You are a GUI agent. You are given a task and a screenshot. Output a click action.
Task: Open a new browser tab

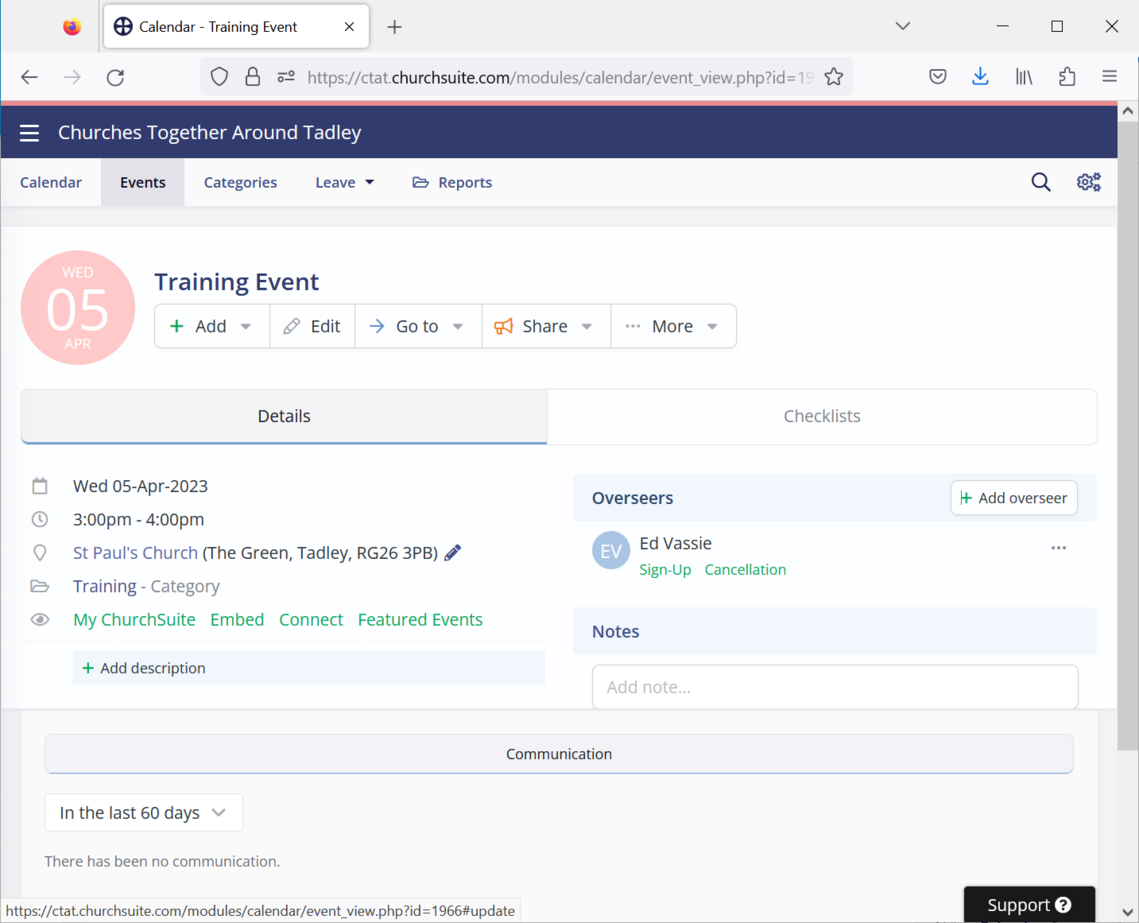pos(394,27)
